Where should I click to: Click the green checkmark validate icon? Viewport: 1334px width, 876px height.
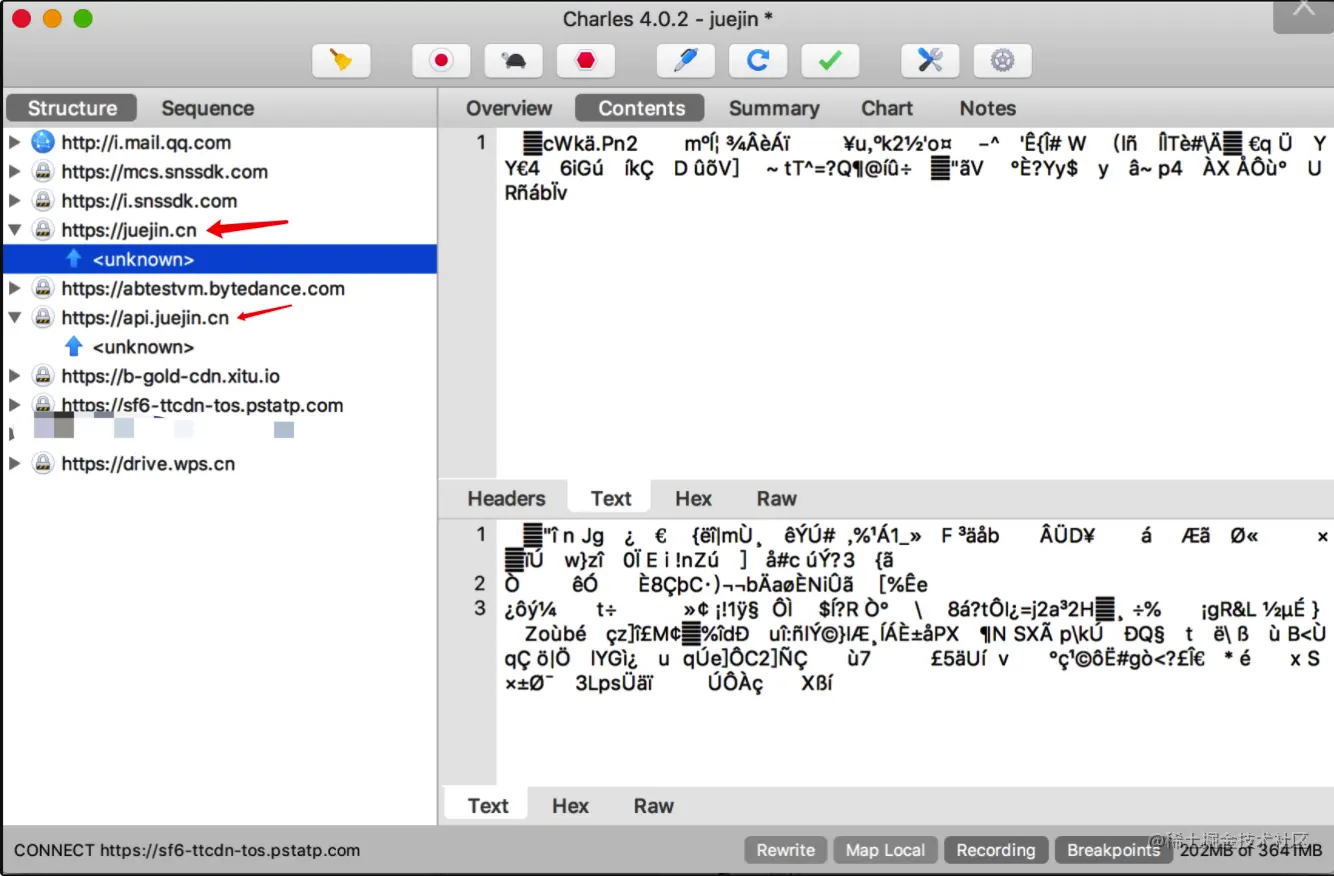[830, 61]
